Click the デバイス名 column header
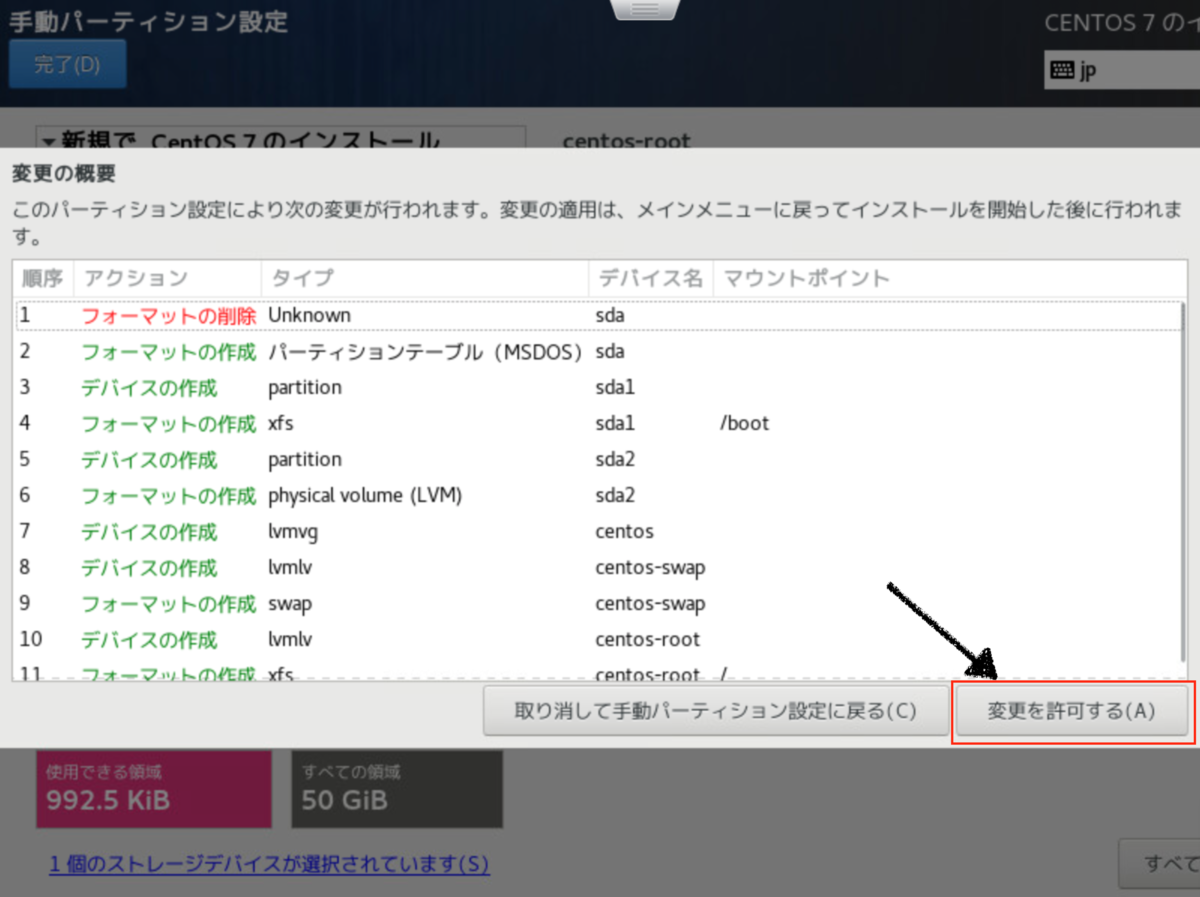 (651, 277)
